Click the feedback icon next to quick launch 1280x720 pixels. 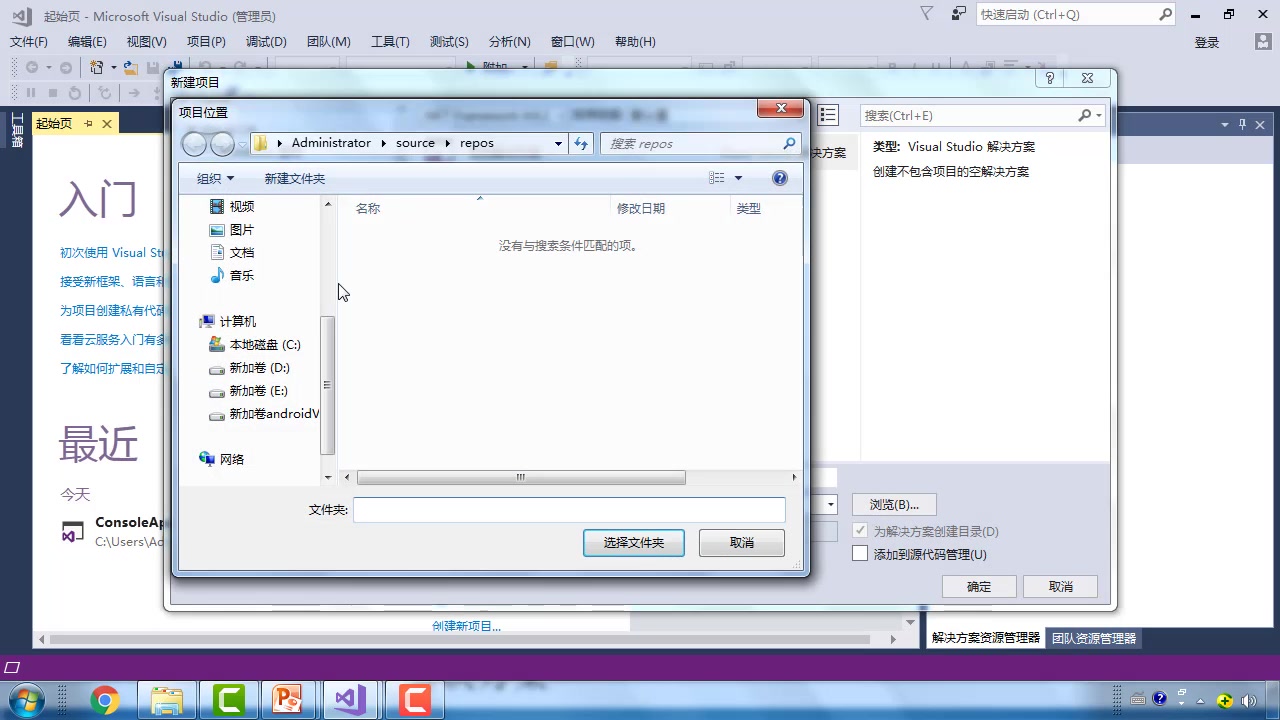[x=959, y=14]
